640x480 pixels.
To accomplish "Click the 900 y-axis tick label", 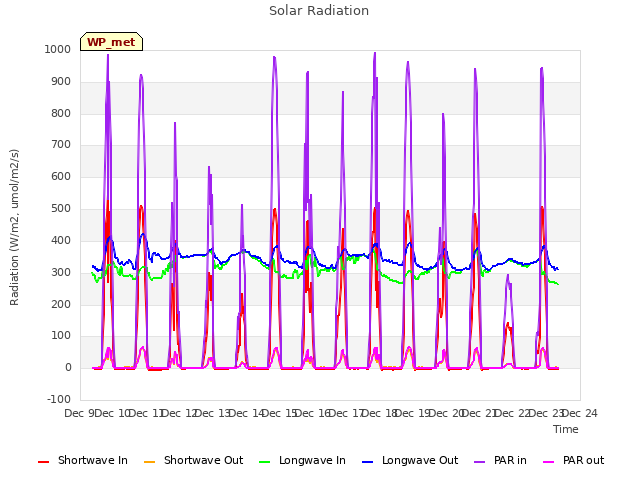I will pos(60,81).
